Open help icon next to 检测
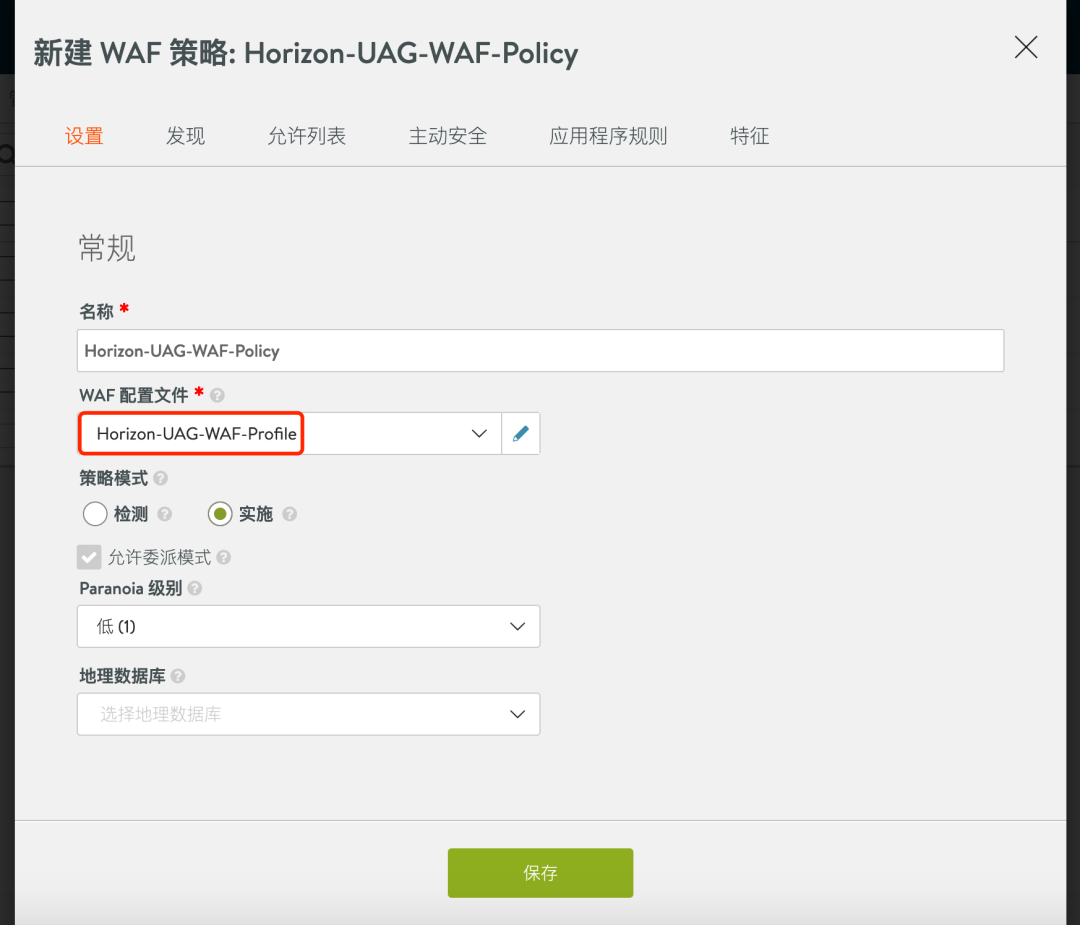 165,514
